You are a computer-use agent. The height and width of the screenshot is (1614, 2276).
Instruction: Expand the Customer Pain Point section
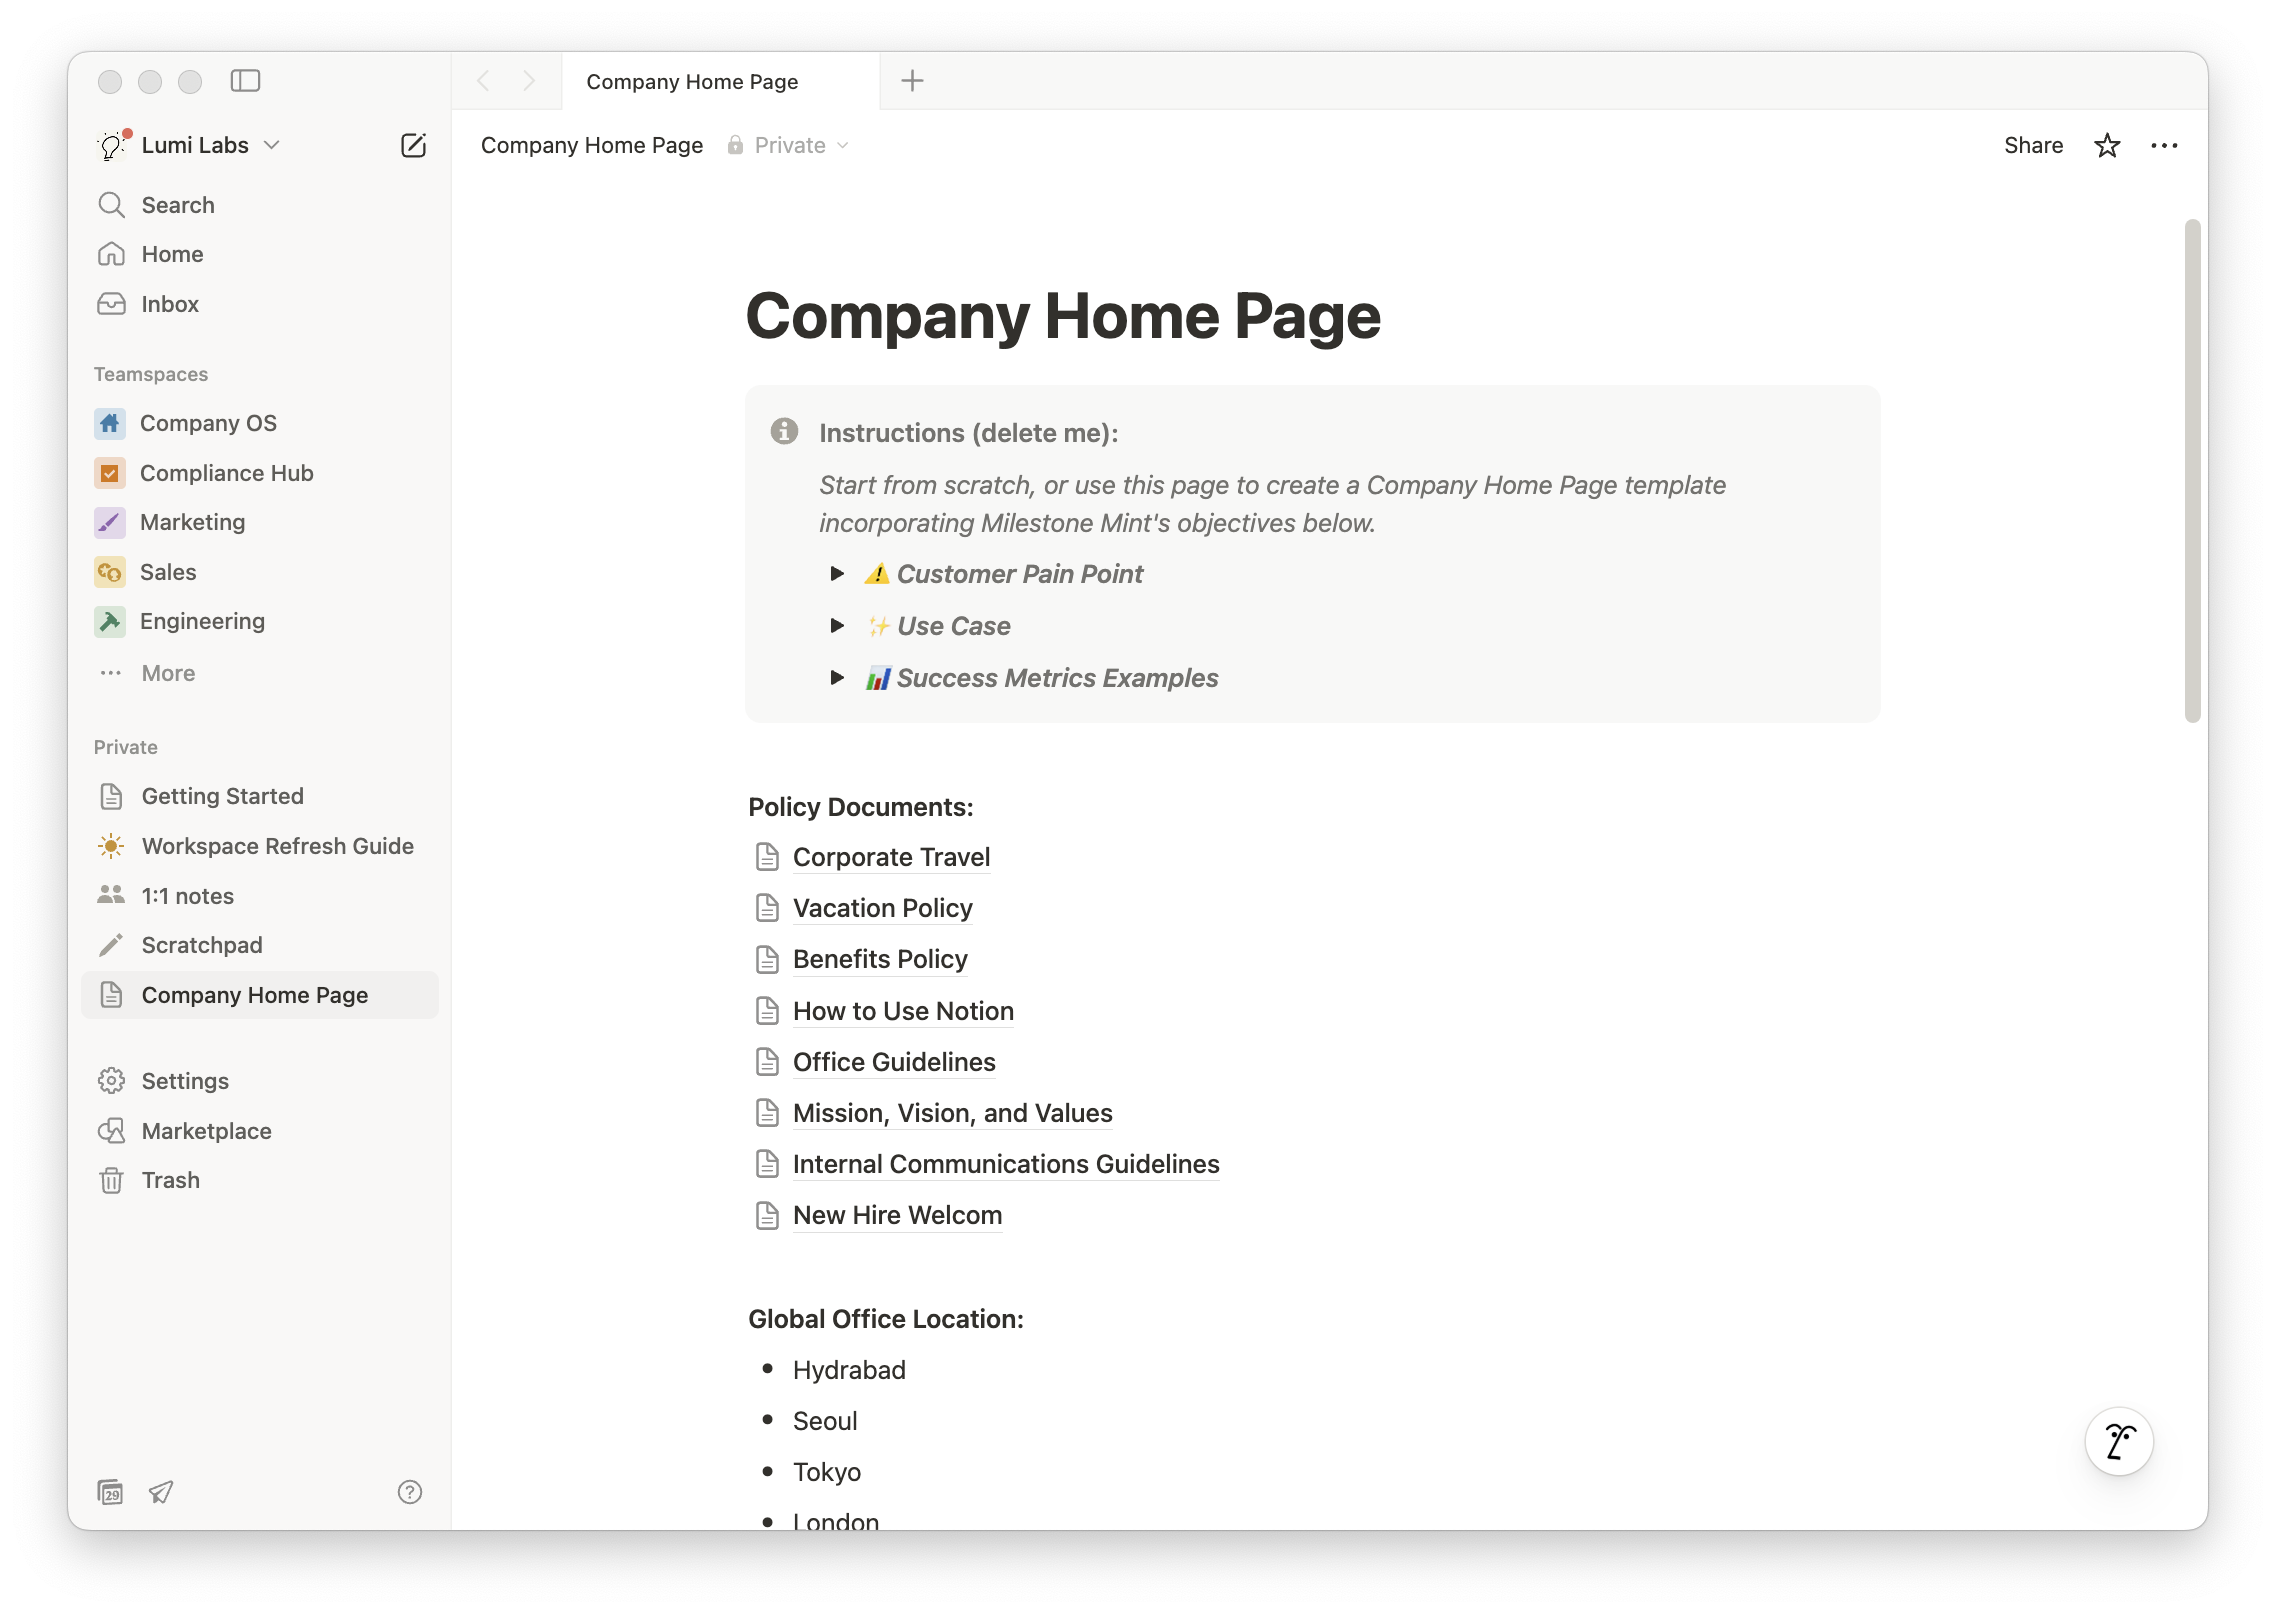837,573
